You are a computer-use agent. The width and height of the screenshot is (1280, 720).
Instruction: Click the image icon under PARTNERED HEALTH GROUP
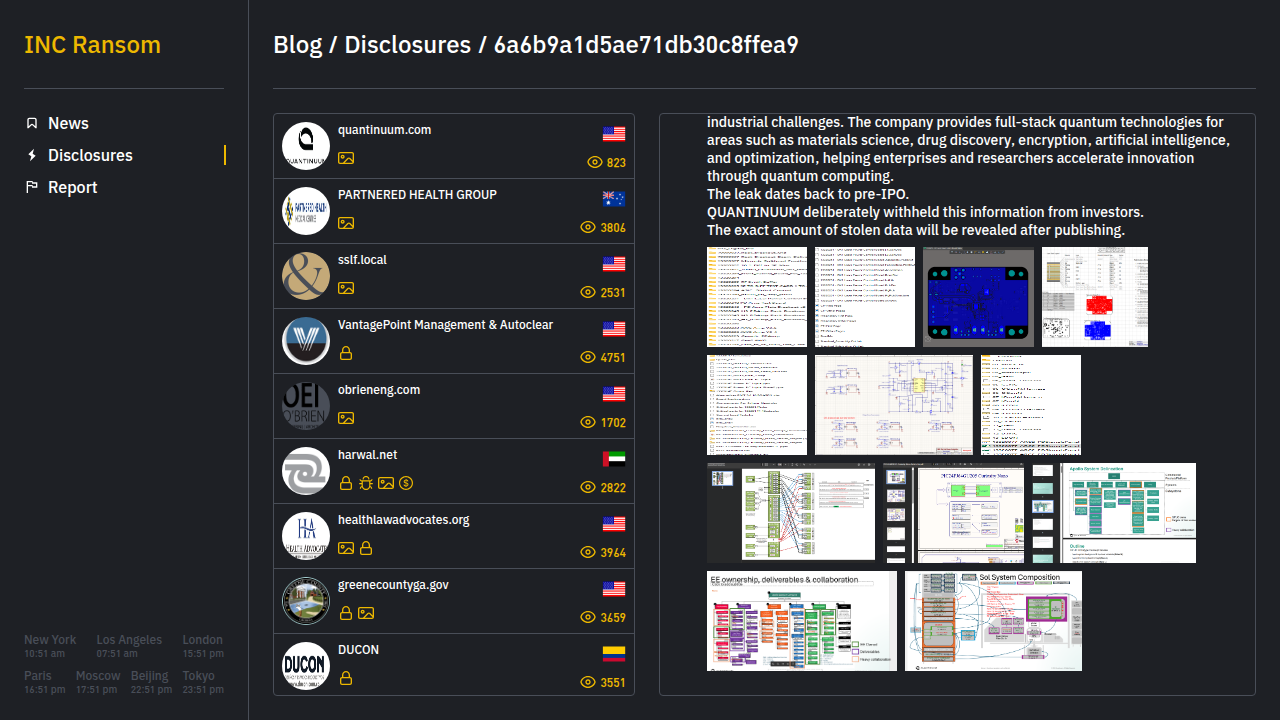point(346,223)
